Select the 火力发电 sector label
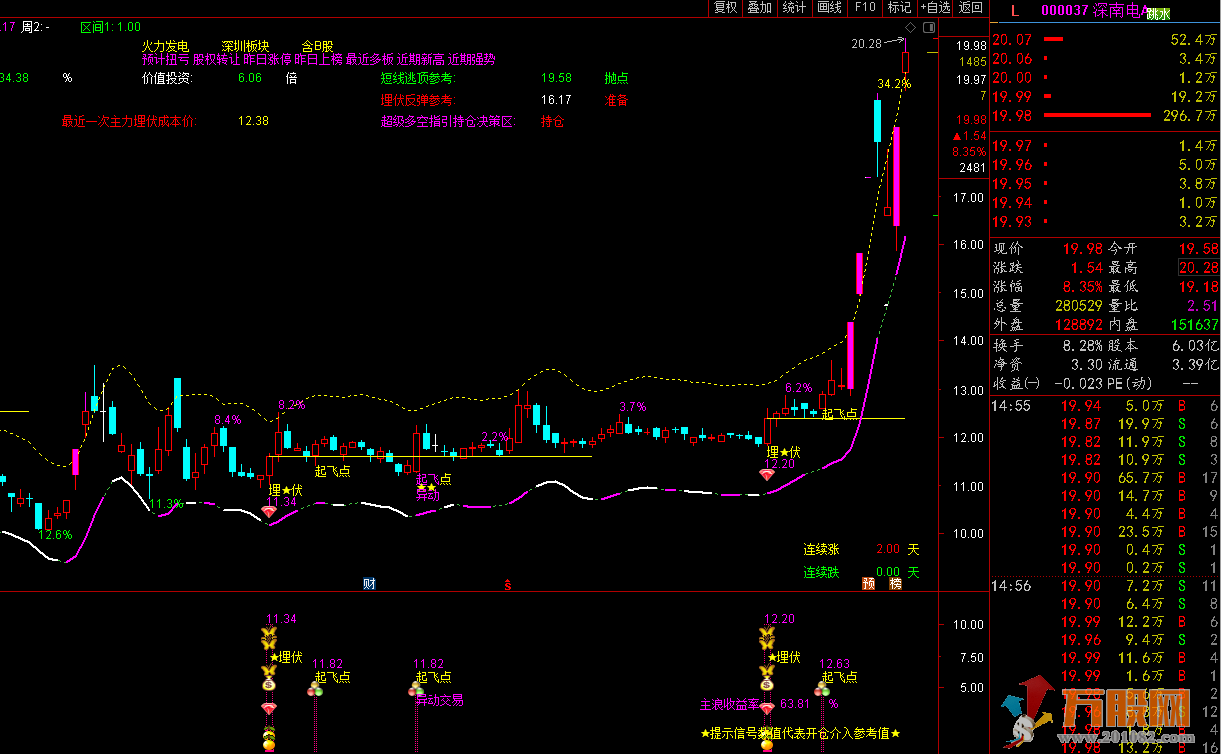 point(165,46)
